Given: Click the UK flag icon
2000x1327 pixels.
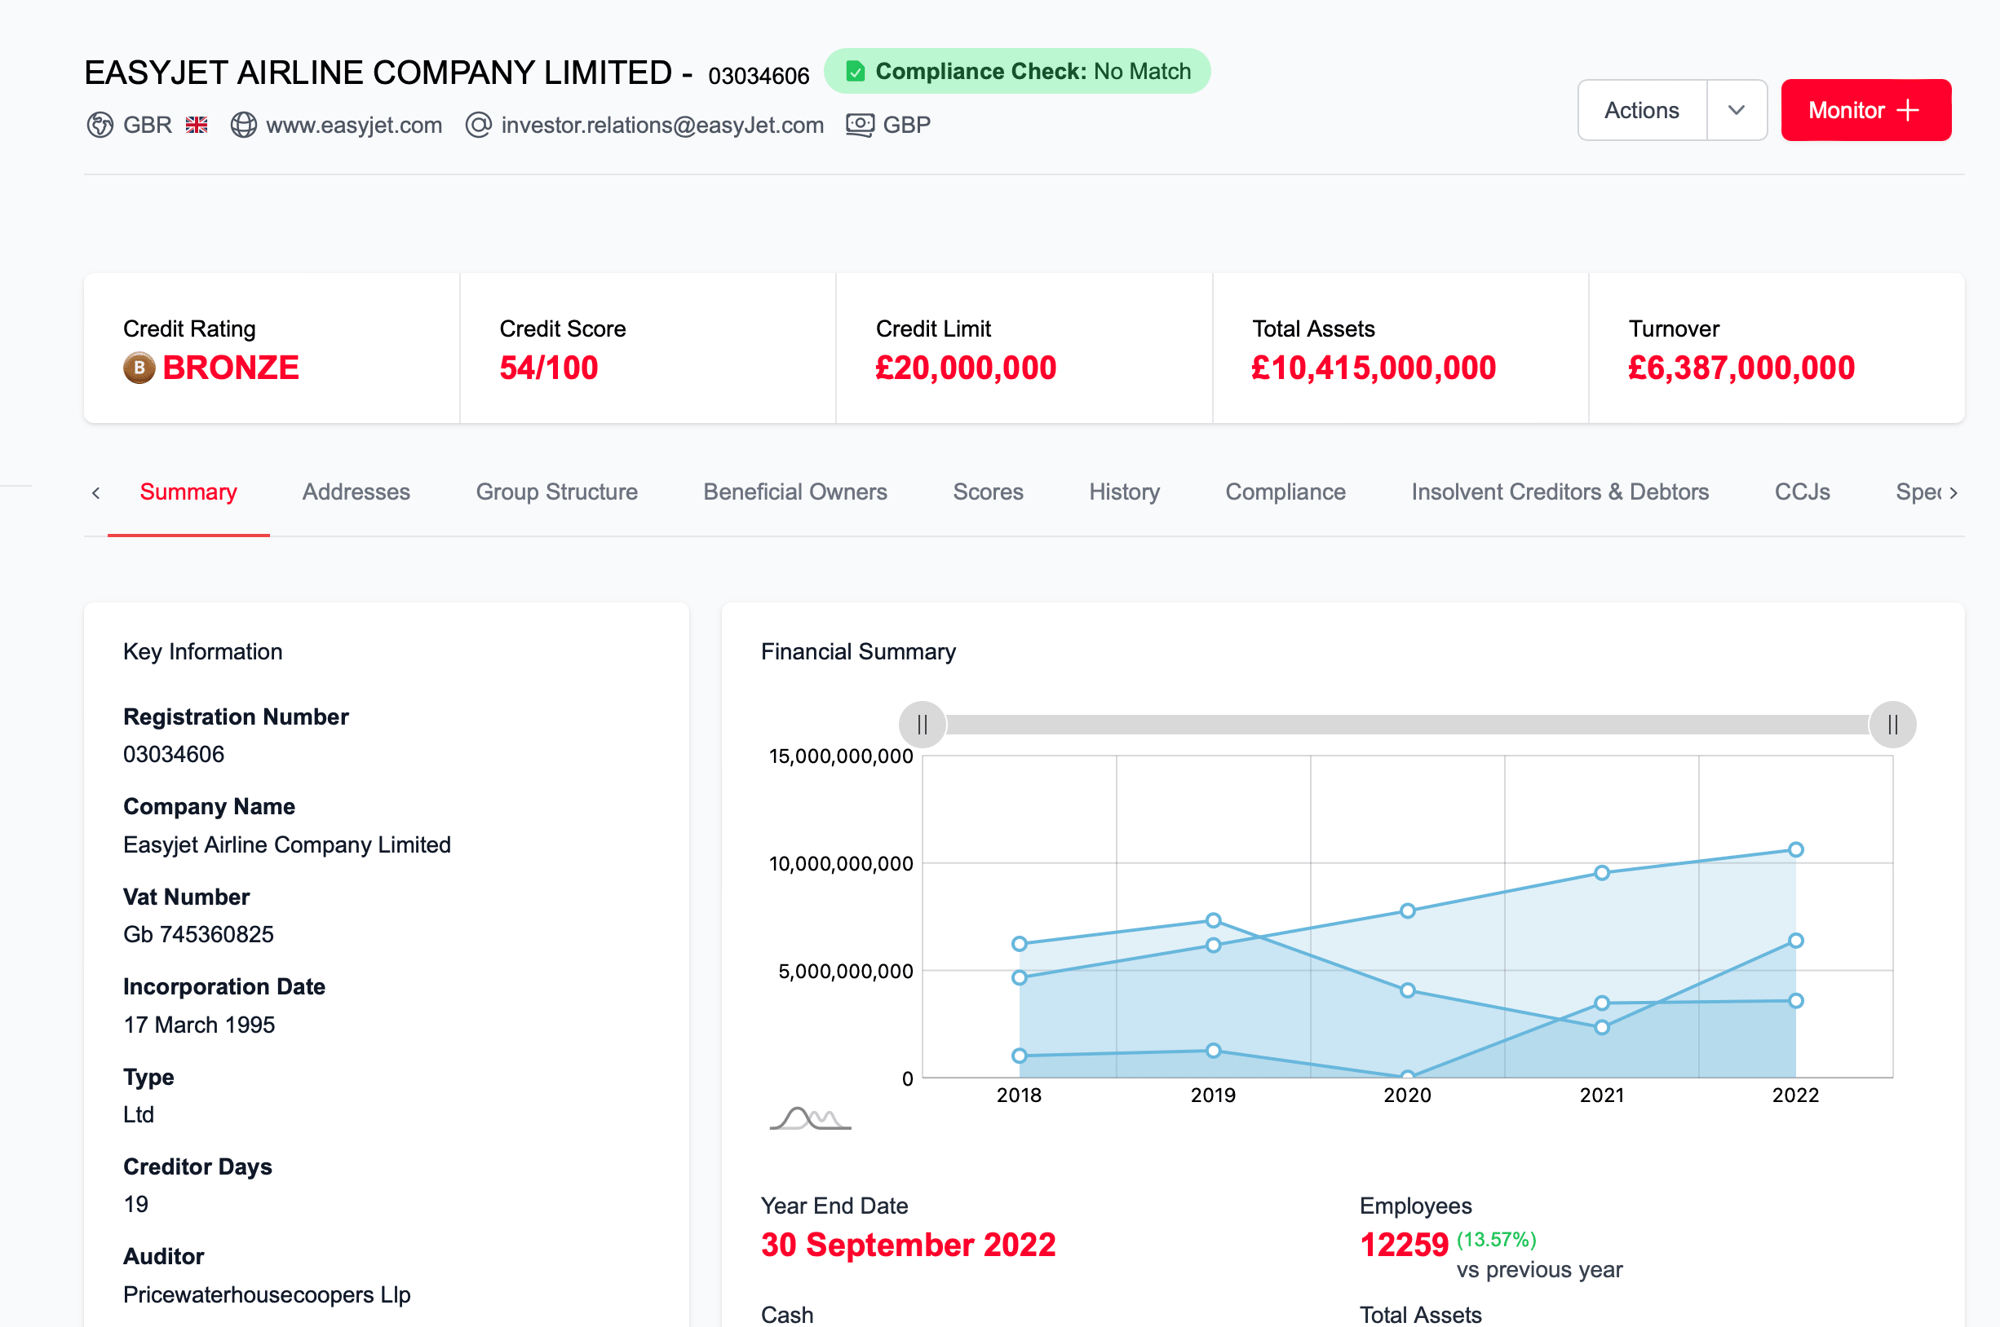Looking at the screenshot, I should pos(197,125).
